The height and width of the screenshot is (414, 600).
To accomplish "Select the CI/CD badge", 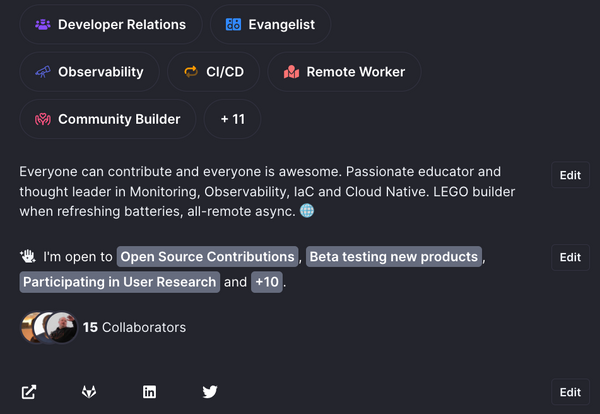I will point(214,72).
